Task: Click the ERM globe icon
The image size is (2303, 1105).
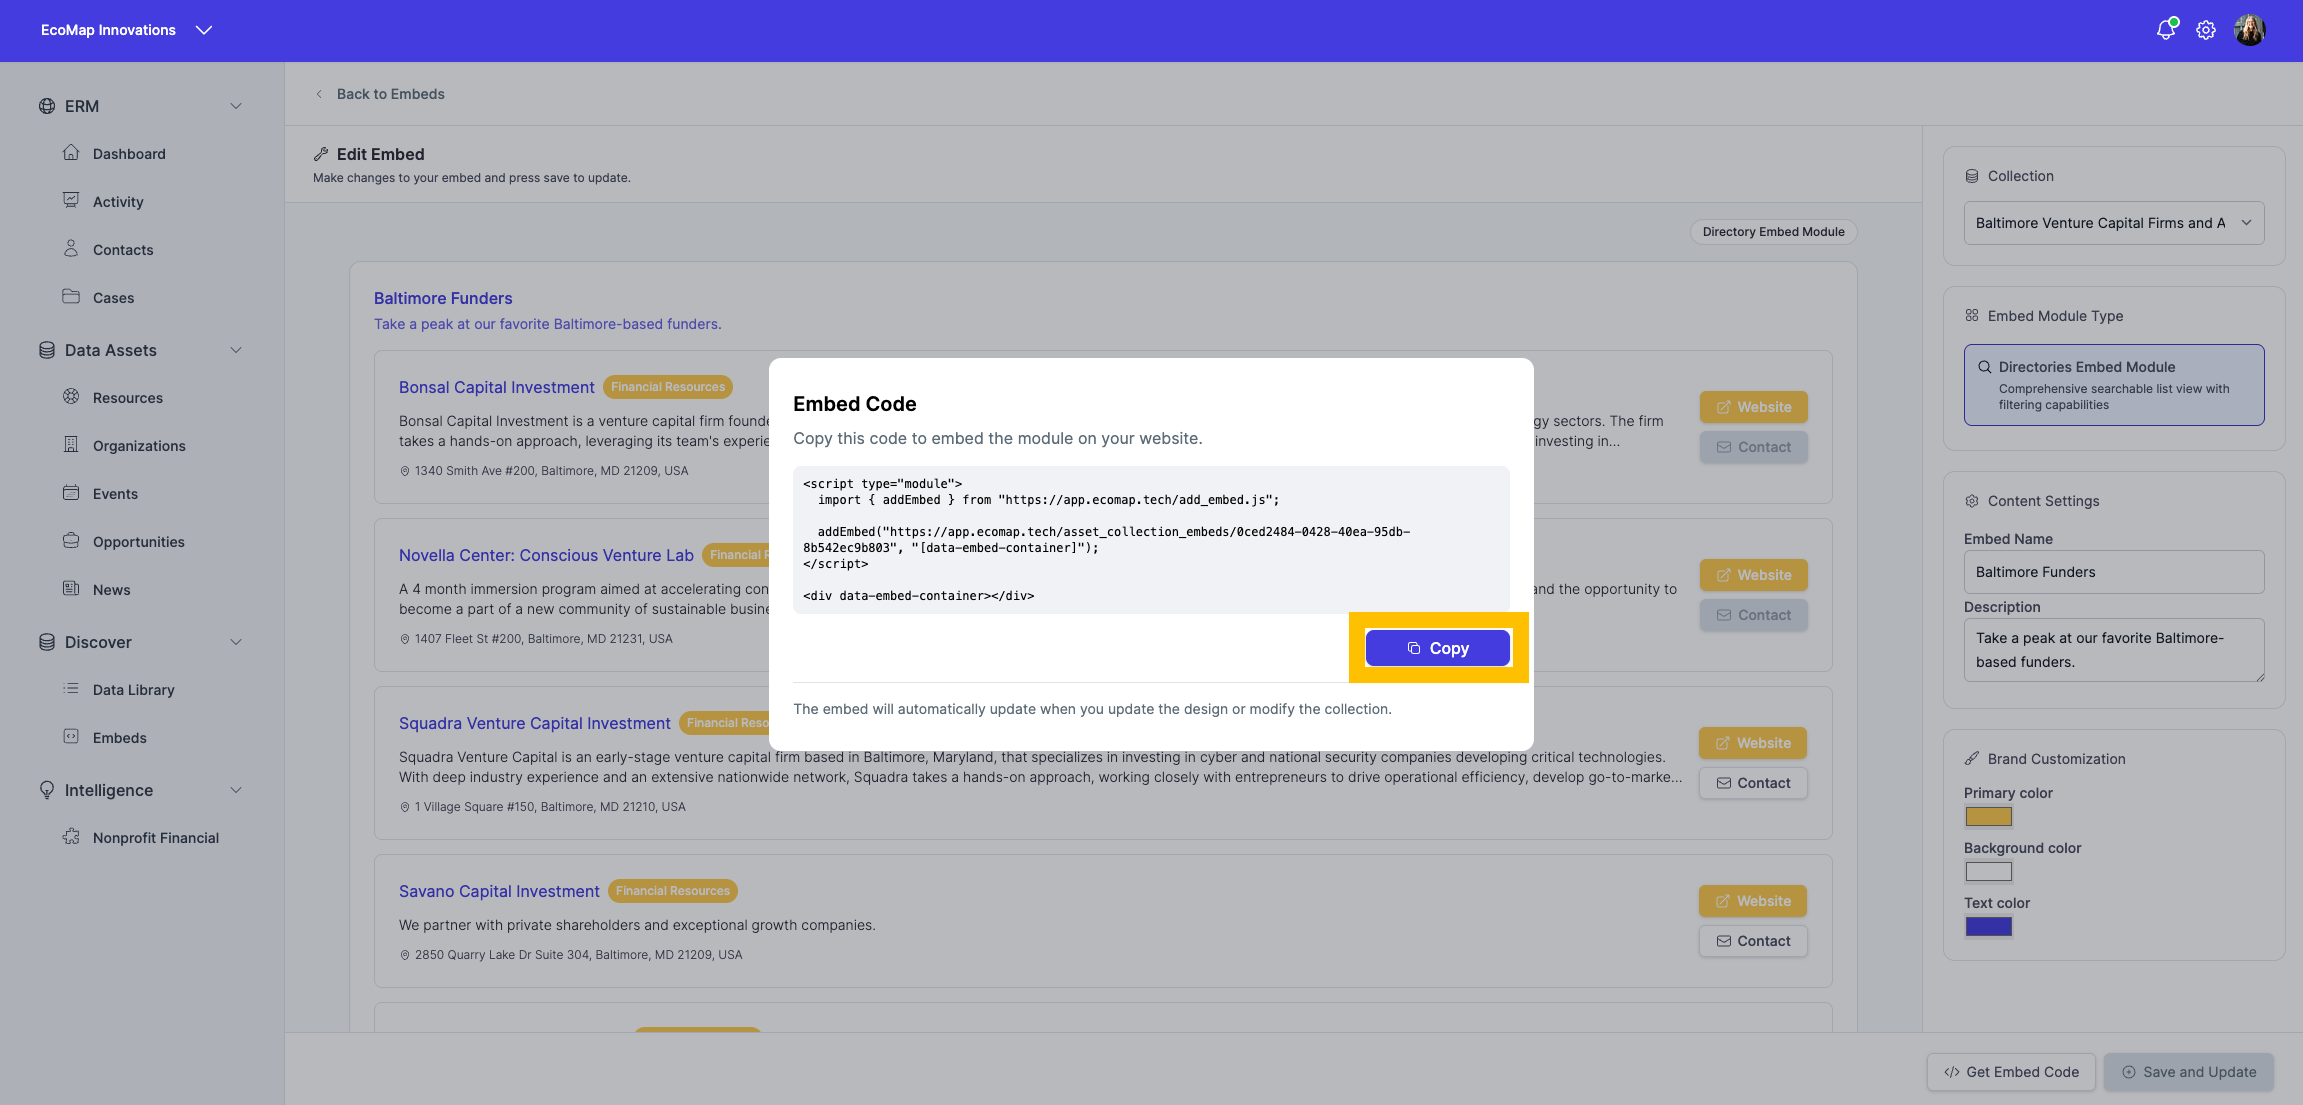Action: (47, 106)
